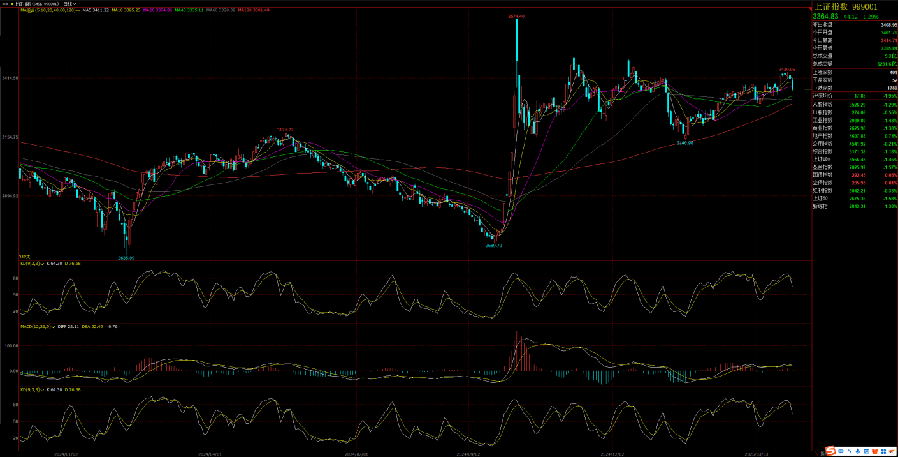Click the highest price label at candlestick peak

click(x=516, y=16)
